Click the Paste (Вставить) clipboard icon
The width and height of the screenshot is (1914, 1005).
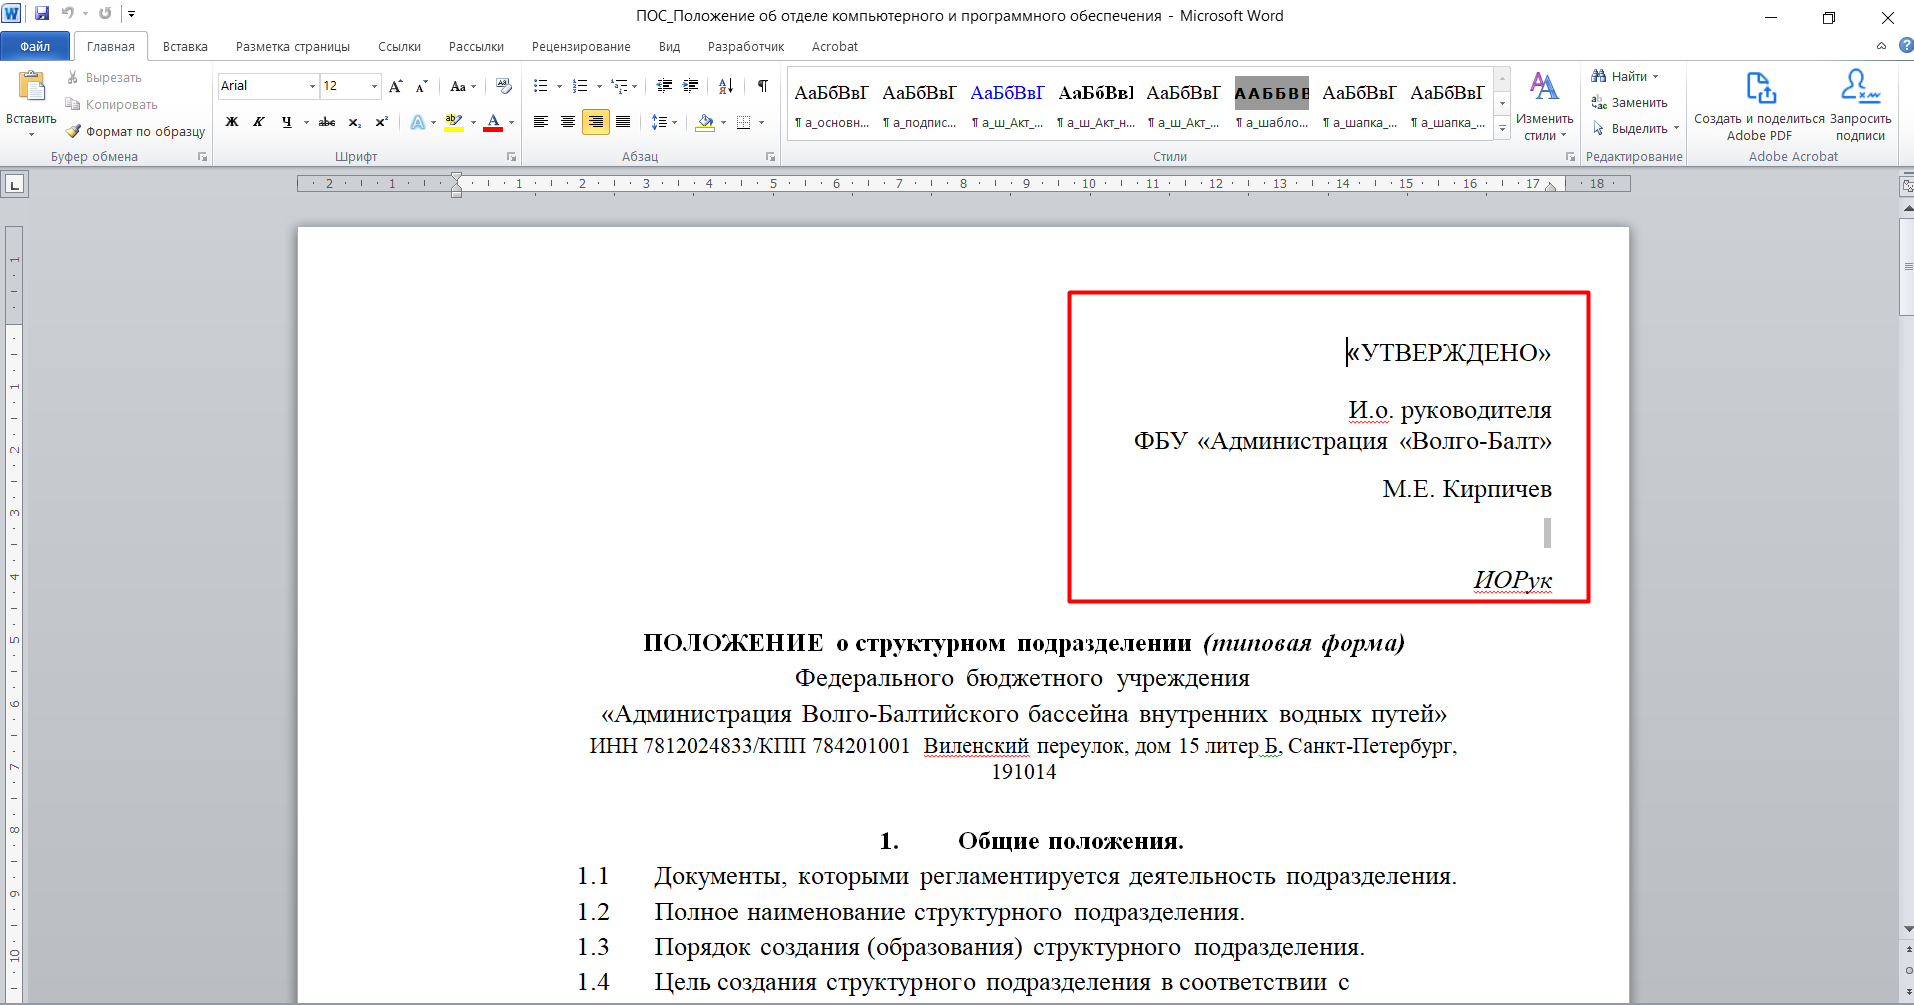click(x=31, y=87)
